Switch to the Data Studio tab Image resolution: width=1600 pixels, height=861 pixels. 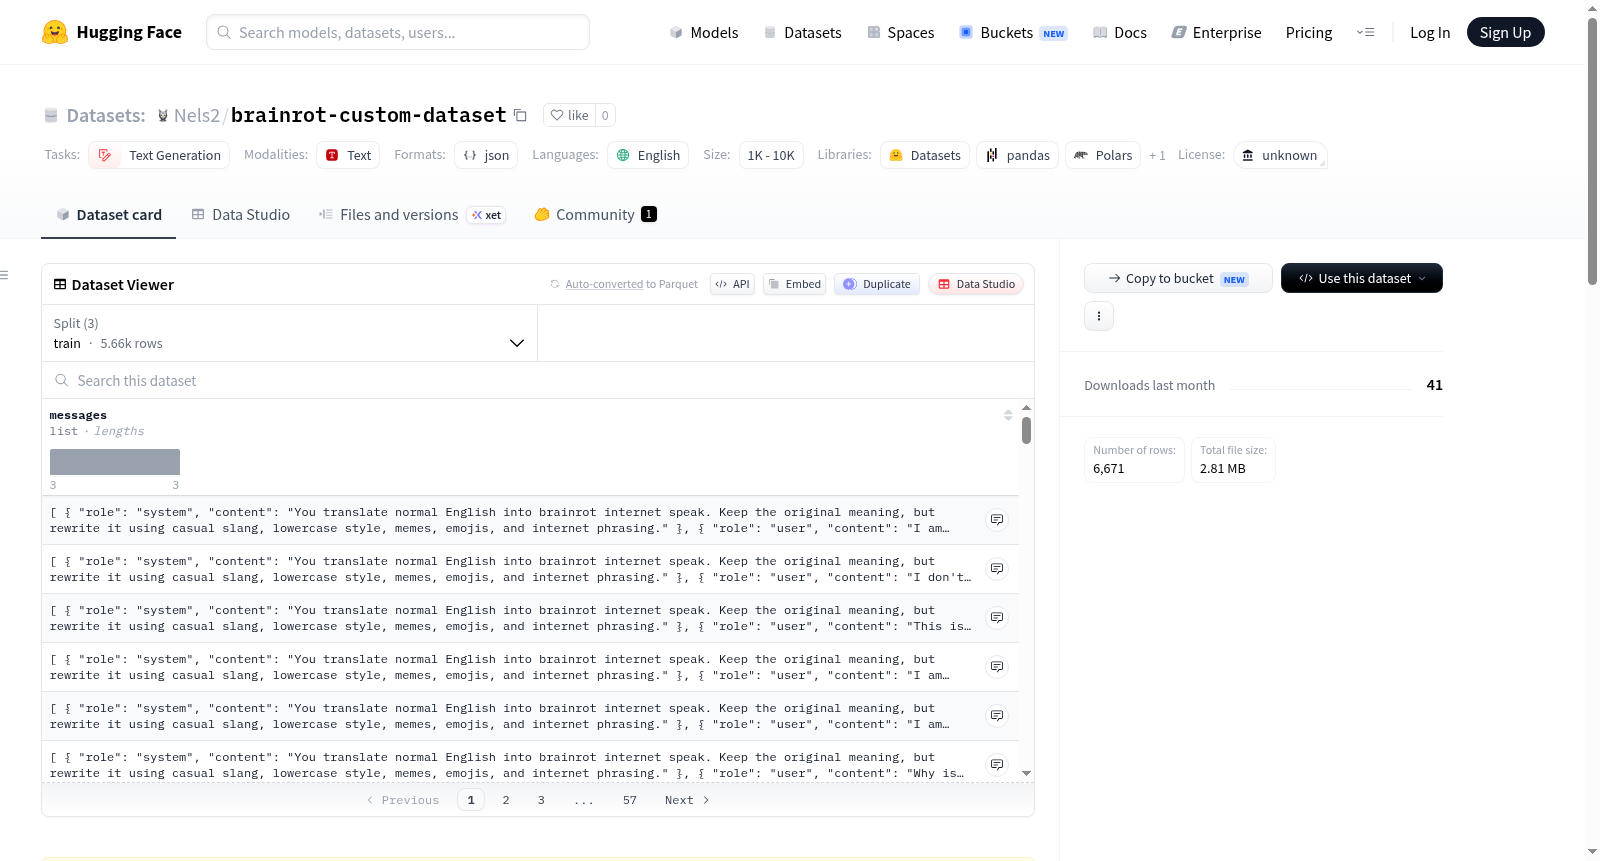(x=241, y=215)
